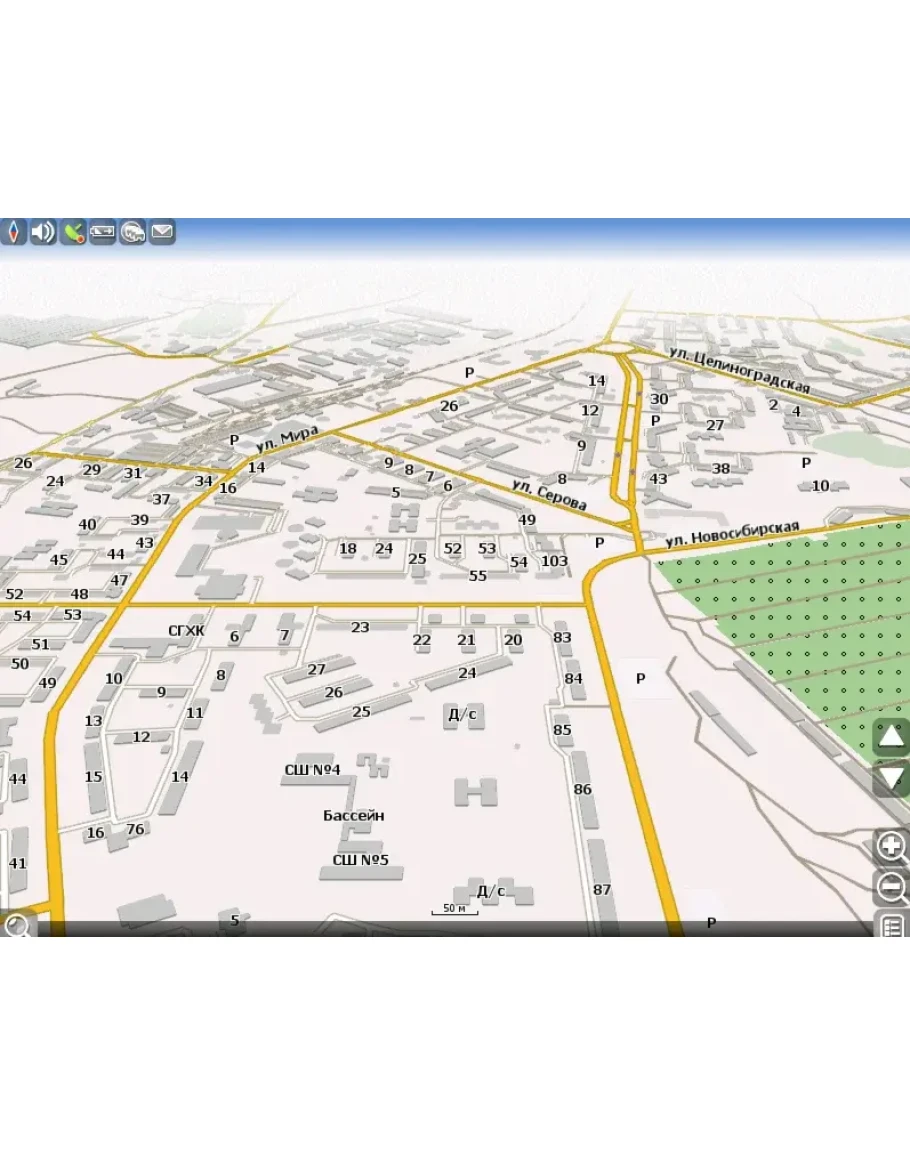Zoom in with the plus magnifier
The height and width of the screenshot is (1155, 910).
point(891,846)
